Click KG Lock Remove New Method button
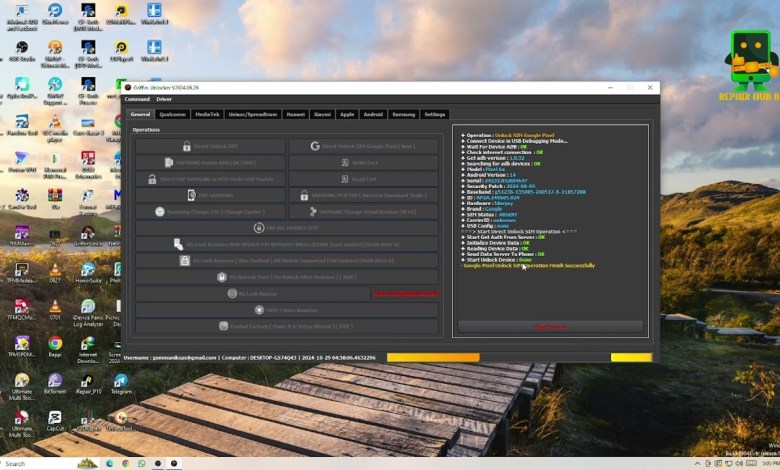 pos(287,261)
